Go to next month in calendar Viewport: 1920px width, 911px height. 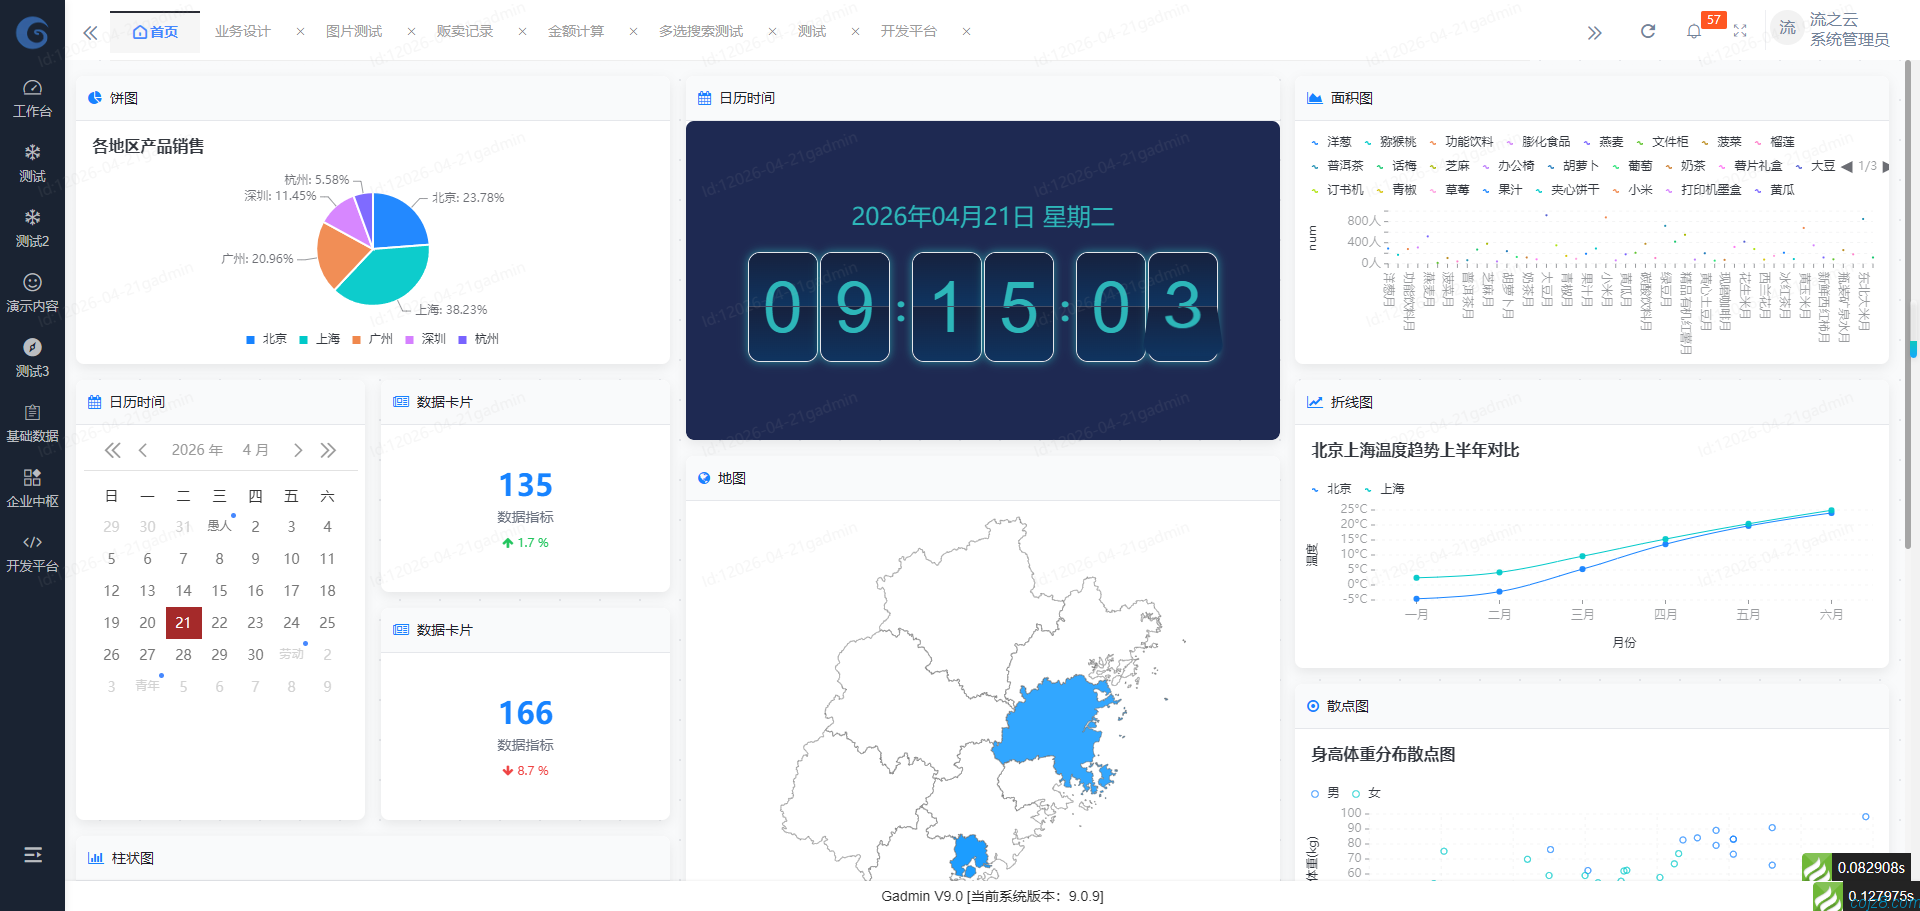click(x=297, y=450)
